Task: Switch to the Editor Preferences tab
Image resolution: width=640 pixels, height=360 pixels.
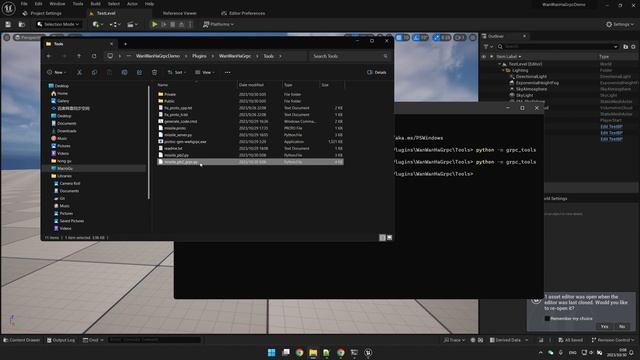Action: pos(243,13)
